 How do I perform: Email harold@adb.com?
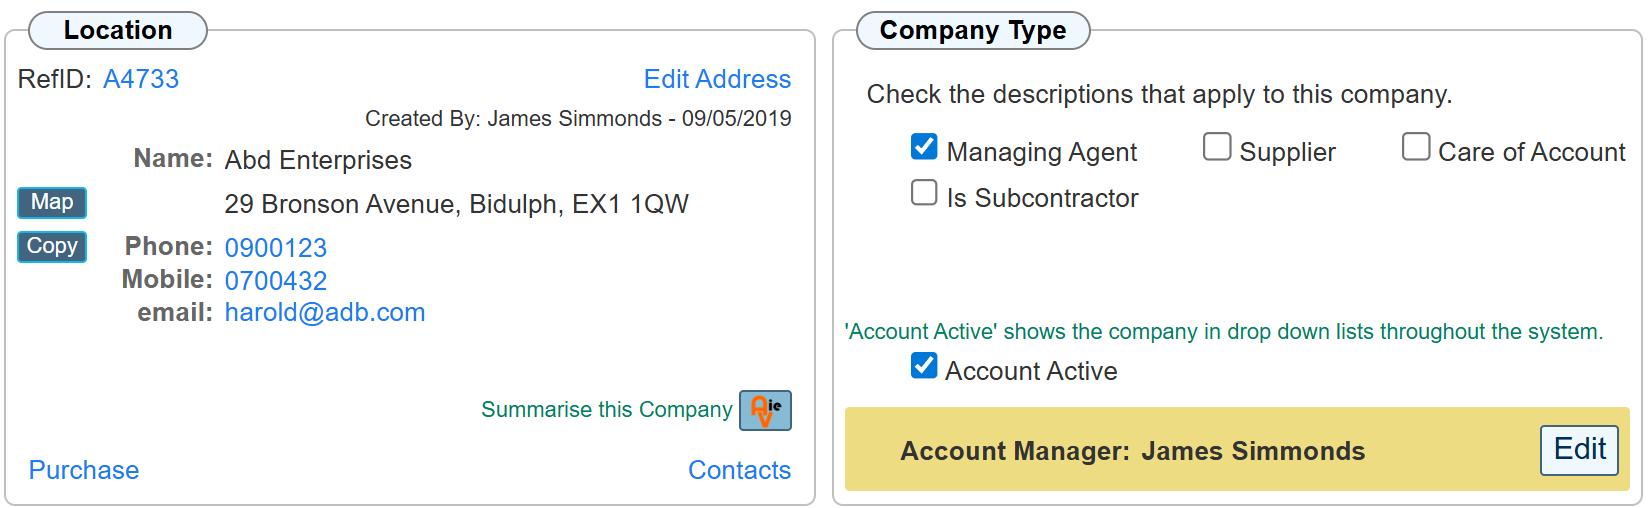click(325, 313)
